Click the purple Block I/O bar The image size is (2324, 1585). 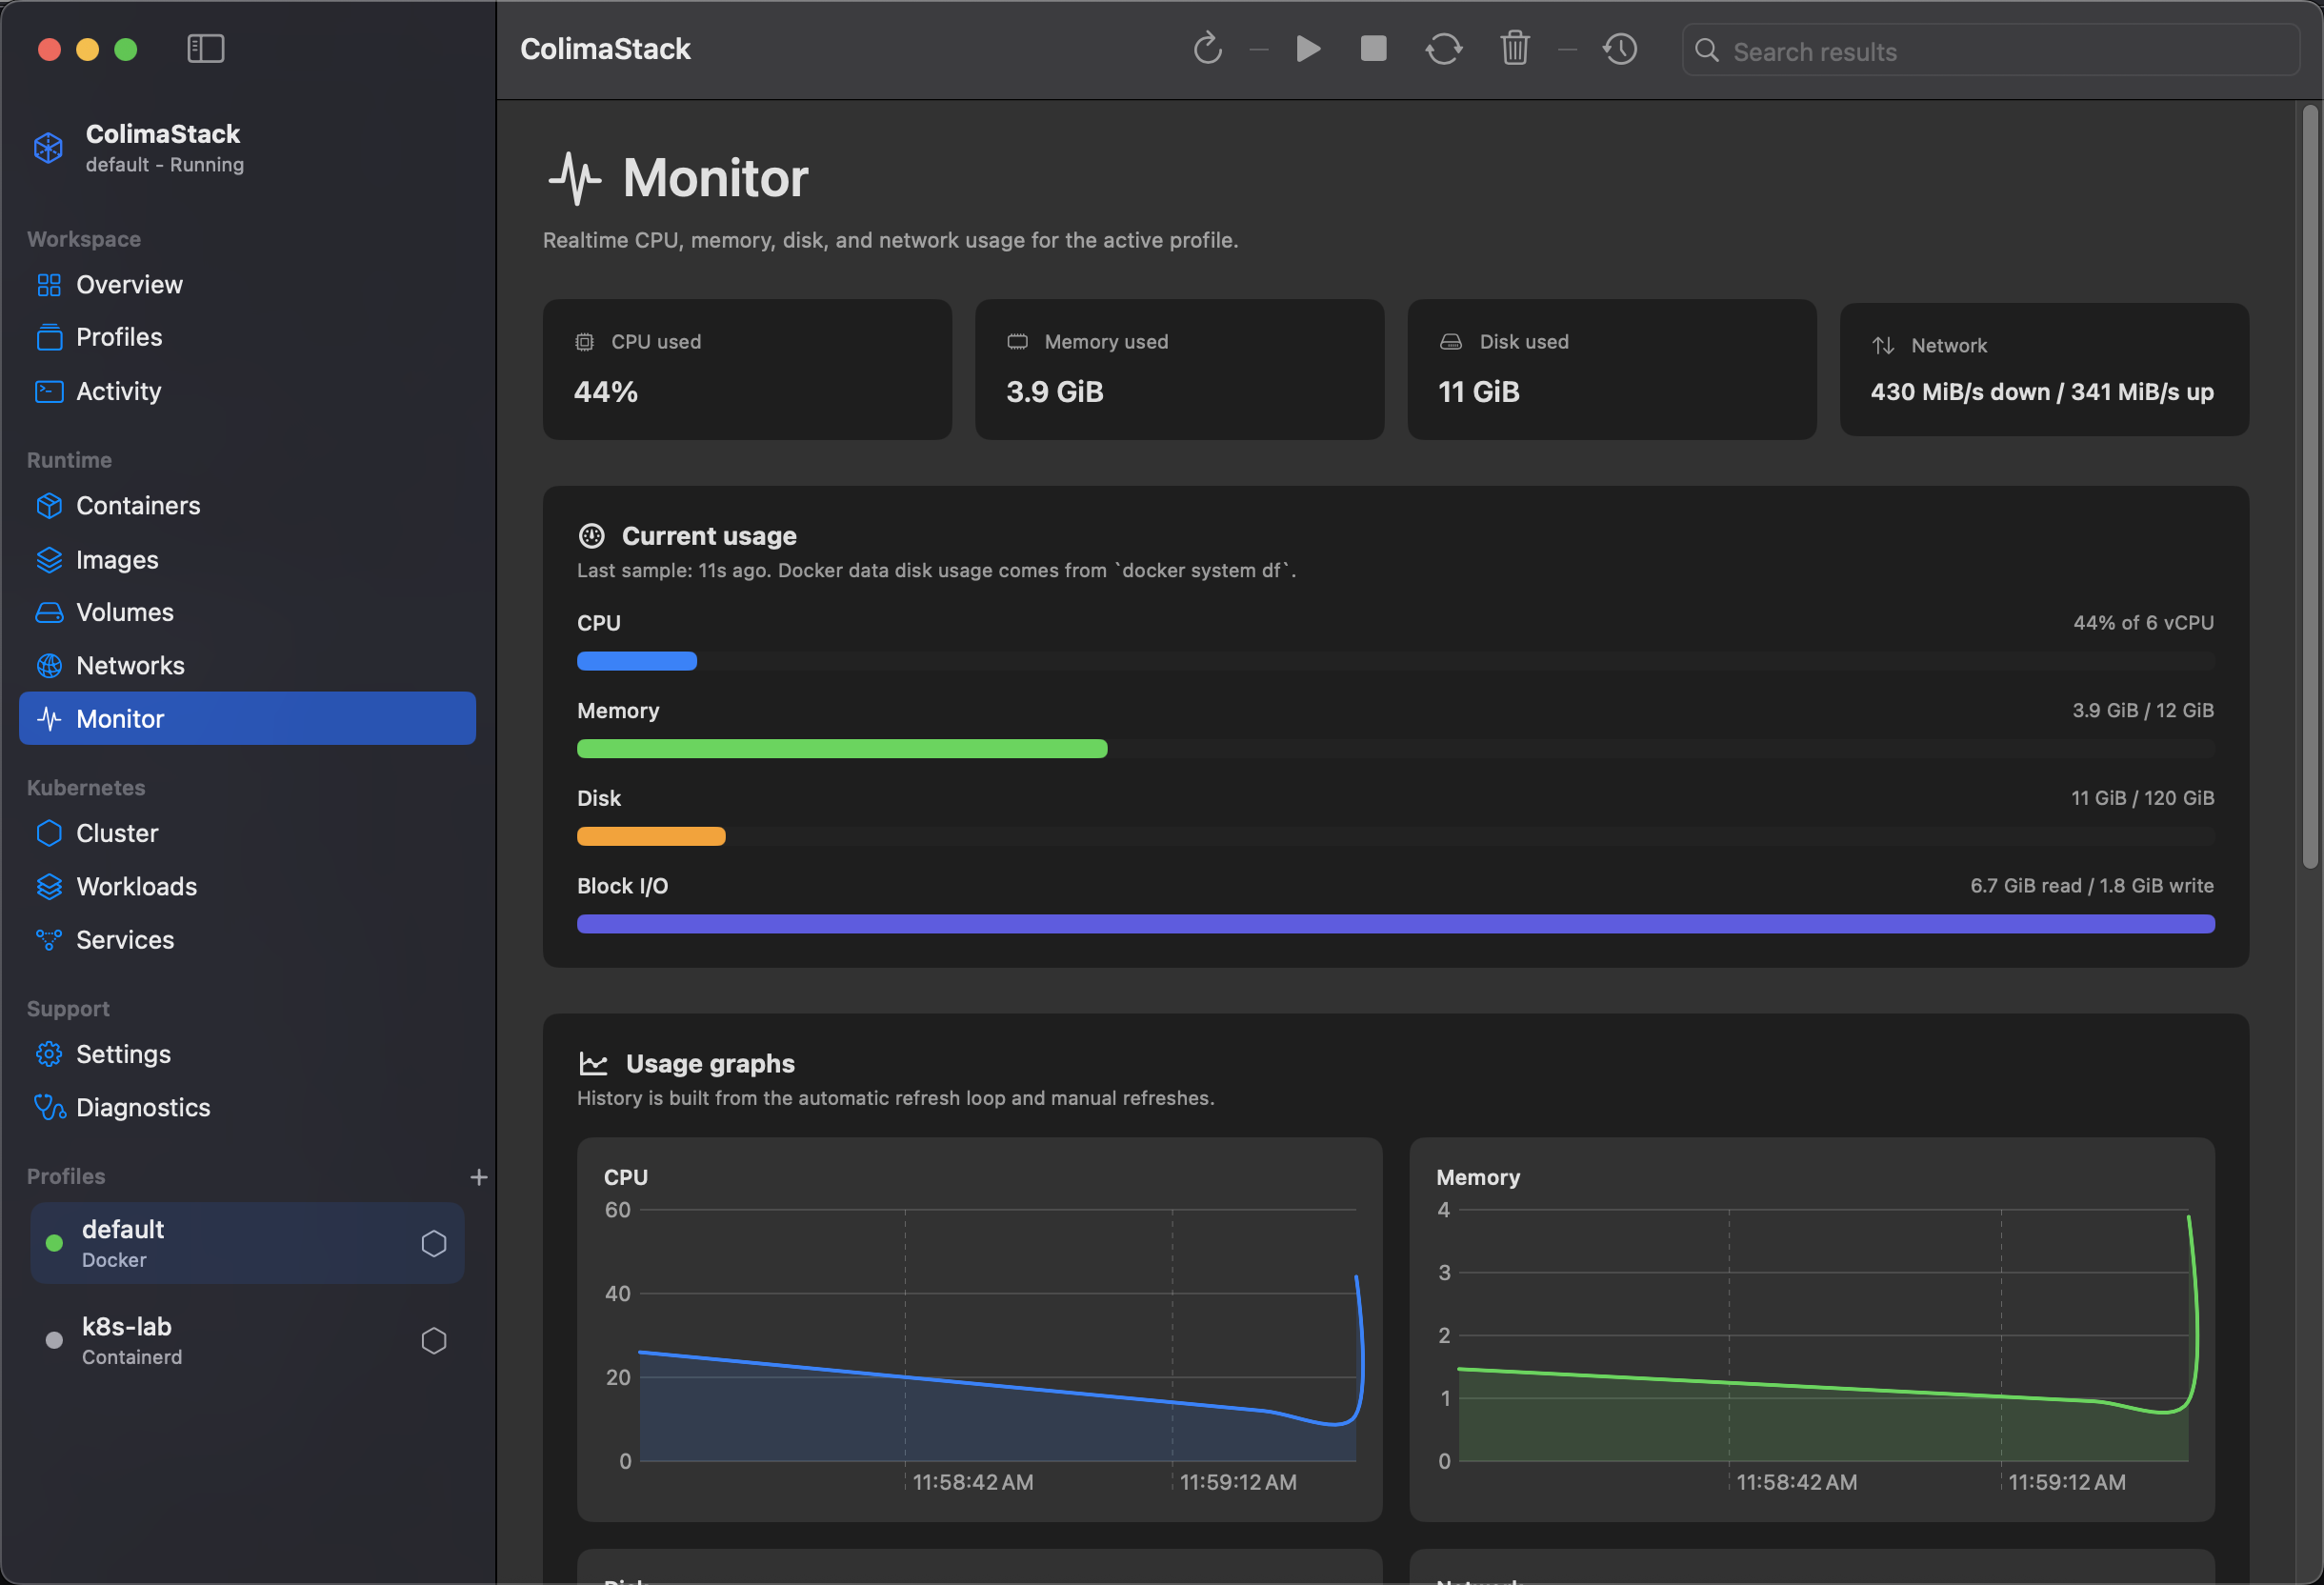click(x=1396, y=924)
